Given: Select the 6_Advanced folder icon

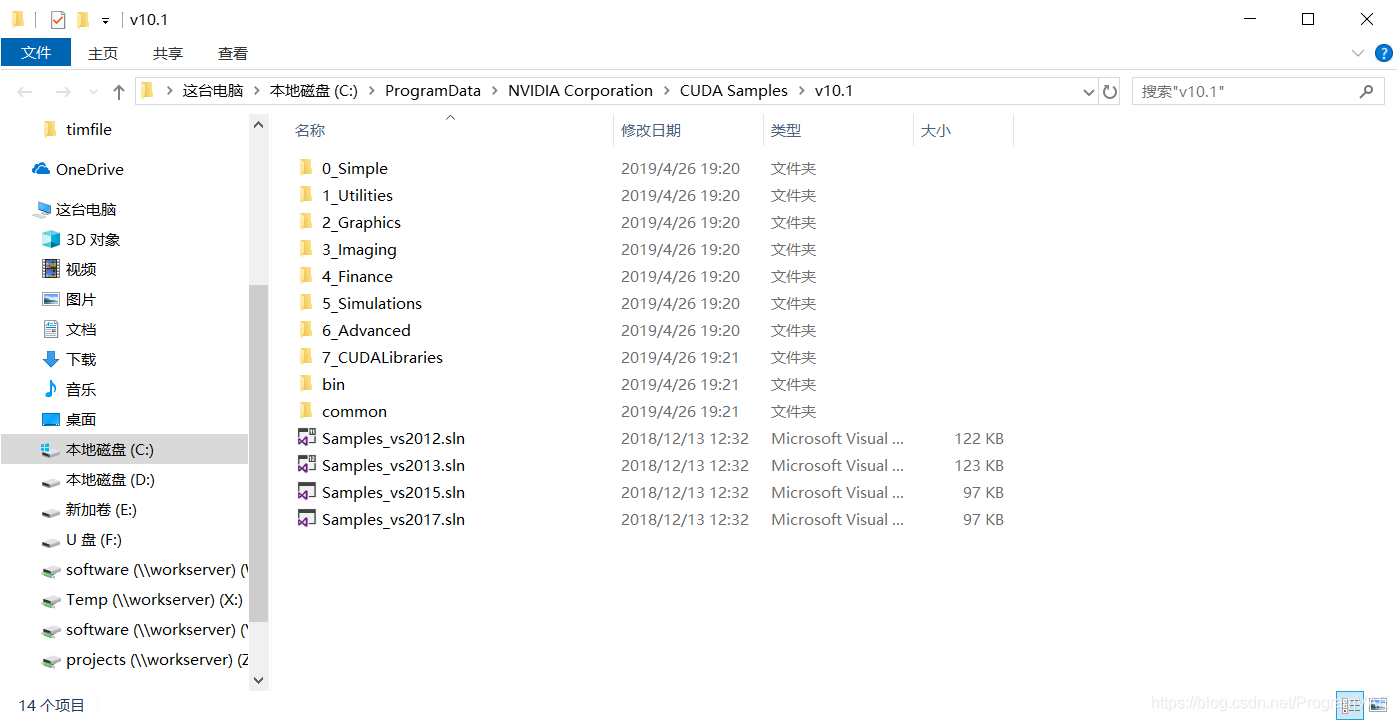Looking at the screenshot, I should coord(306,330).
